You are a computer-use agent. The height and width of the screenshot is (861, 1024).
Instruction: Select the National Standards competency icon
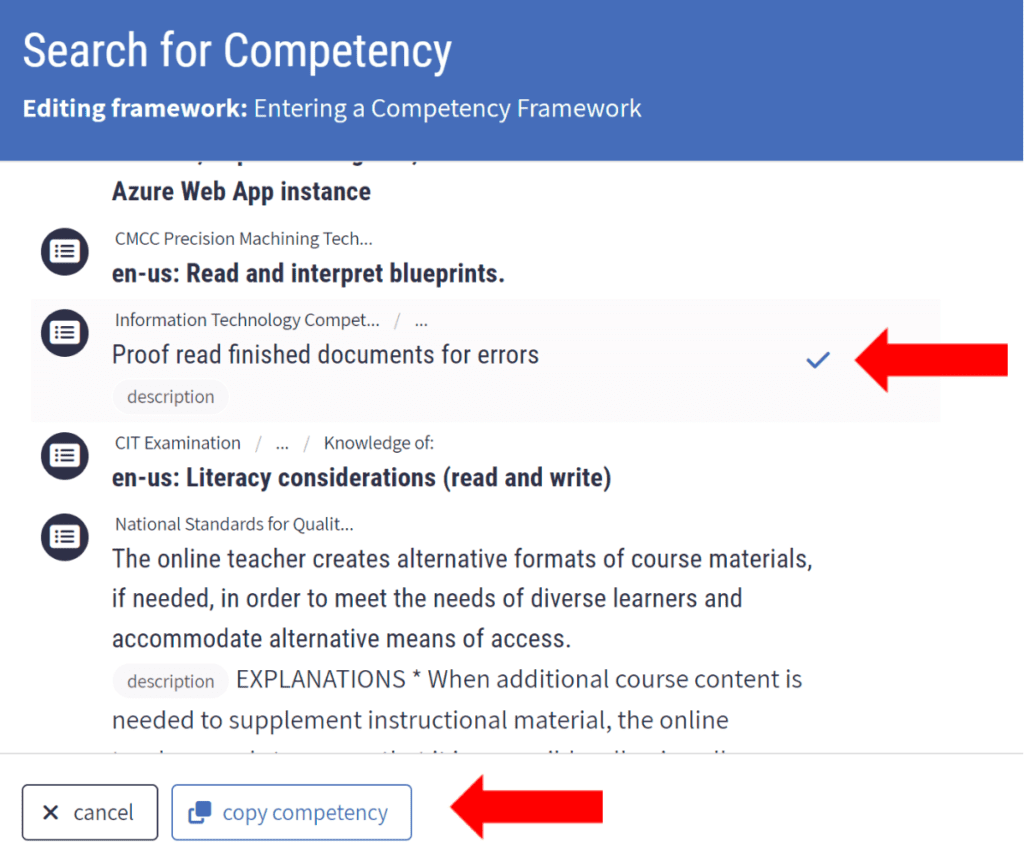click(x=64, y=537)
